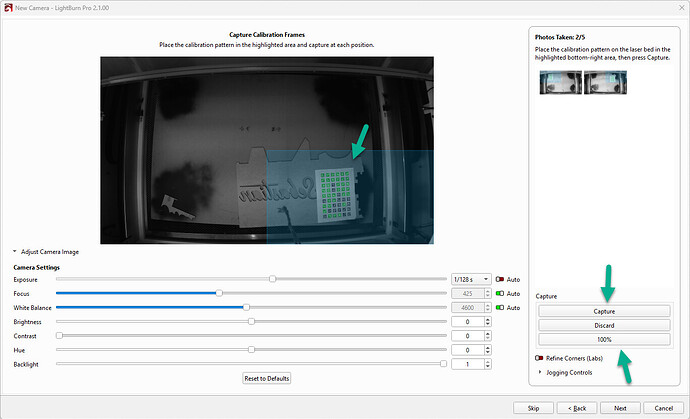
Task: Click the Backlight value field
Action: pos(467,364)
